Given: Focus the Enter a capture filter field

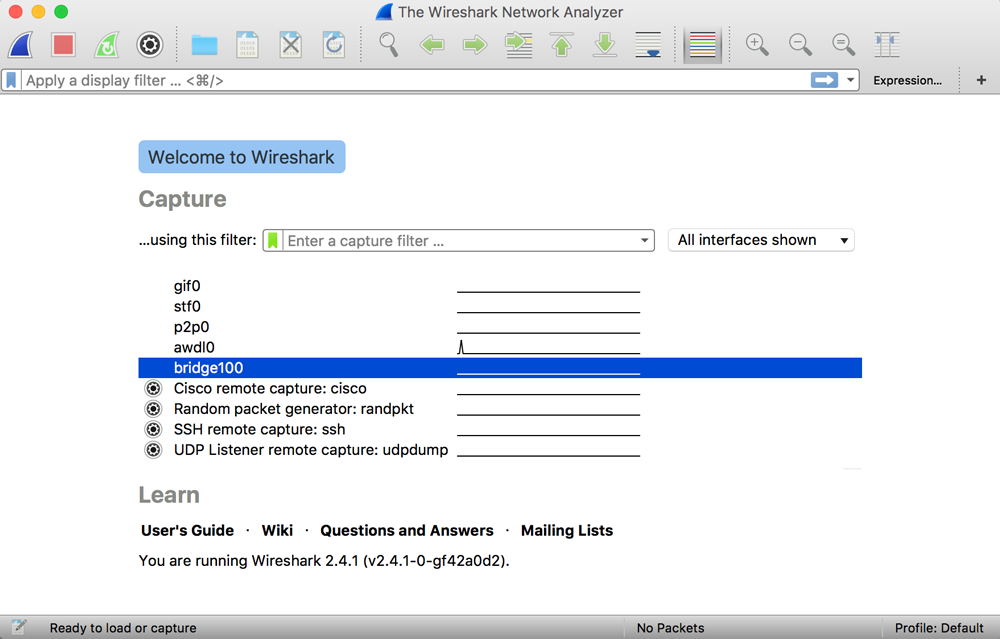Looking at the screenshot, I should [x=459, y=240].
